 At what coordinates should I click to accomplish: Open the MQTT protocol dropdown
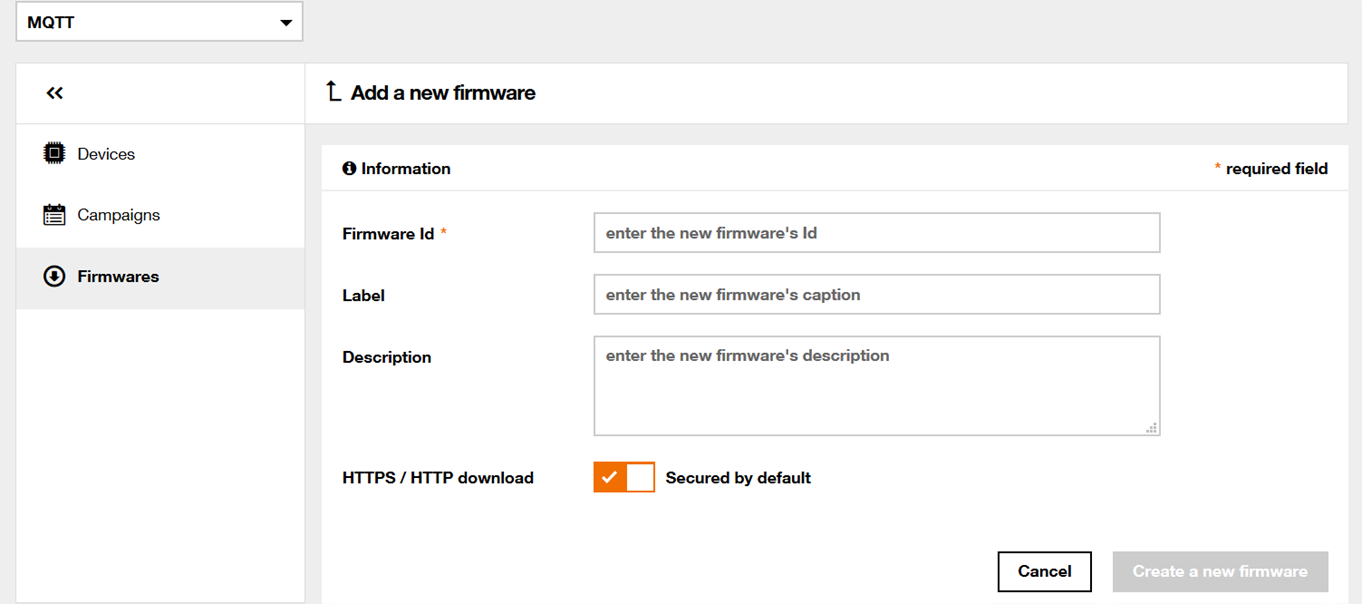[159, 21]
